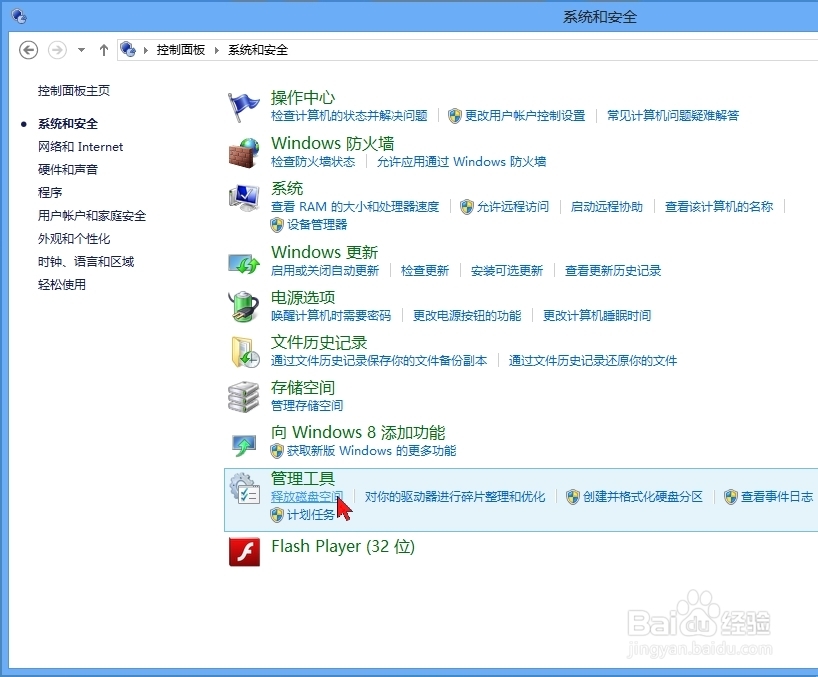Click 更改用户帐户控制设置 link
Image resolution: width=818 pixels, height=677 pixels.
525,115
